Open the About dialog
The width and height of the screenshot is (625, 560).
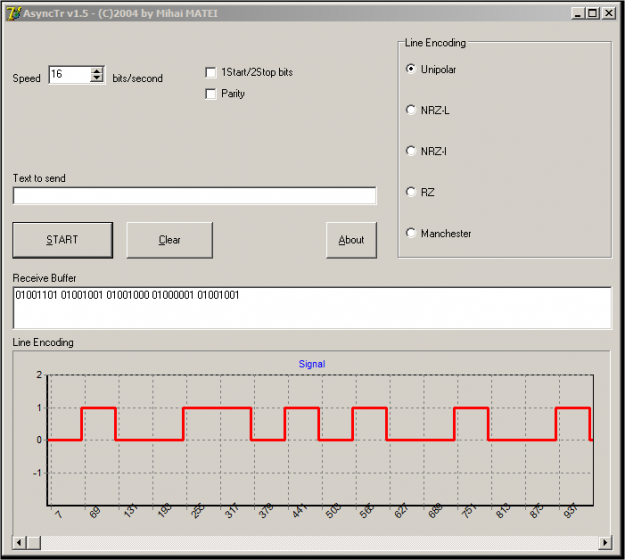point(351,240)
